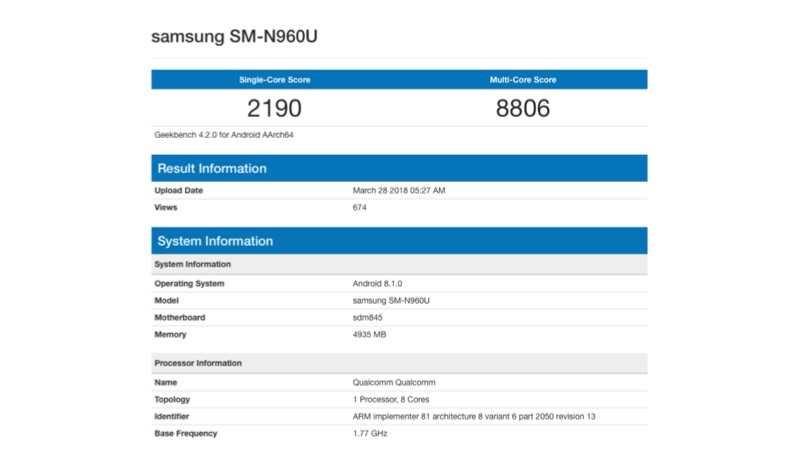Click the blue System Information section header
The width and height of the screenshot is (801, 449).
click(399, 241)
